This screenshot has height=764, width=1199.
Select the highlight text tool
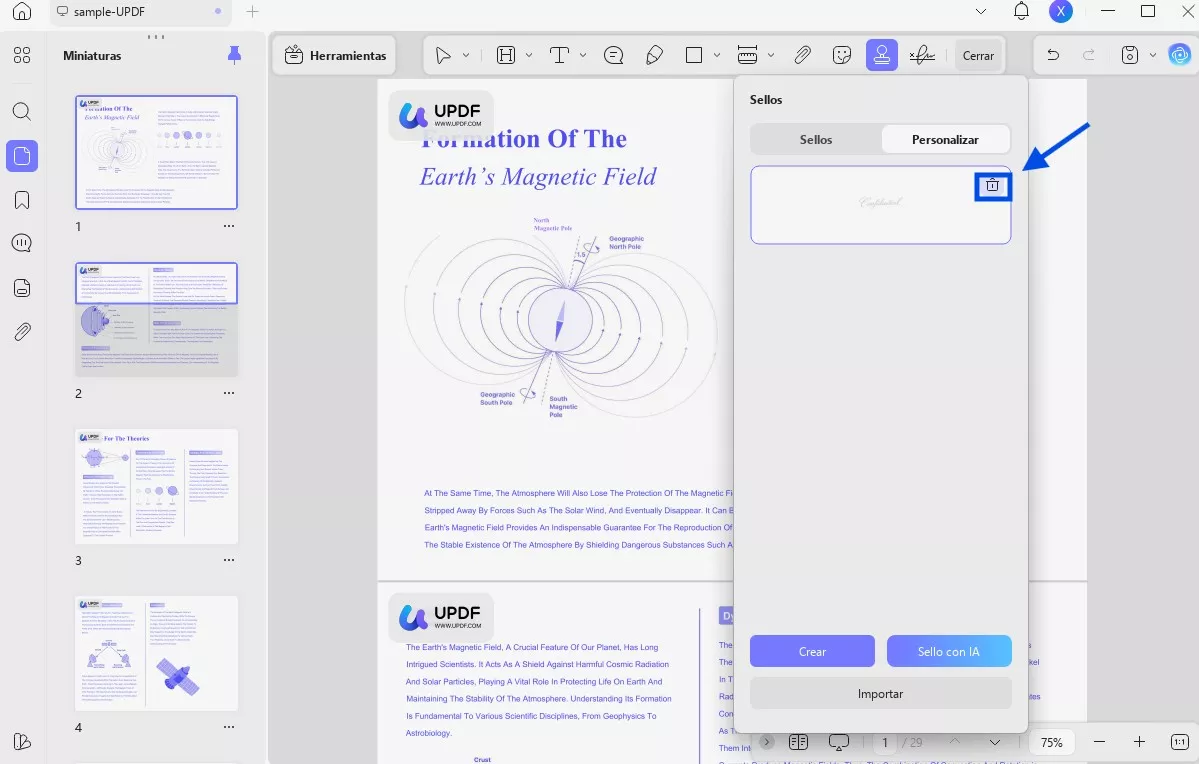click(x=505, y=55)
